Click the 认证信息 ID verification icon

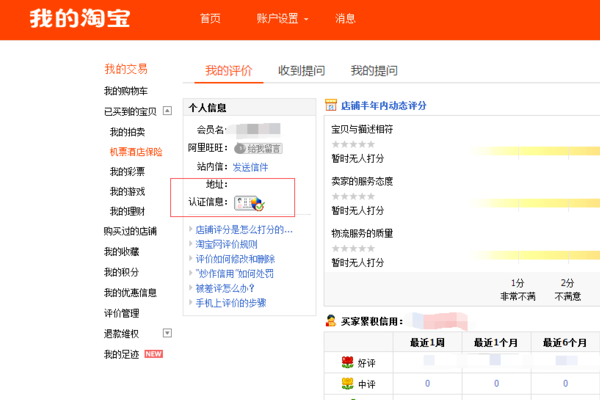[x=249, y=203]
